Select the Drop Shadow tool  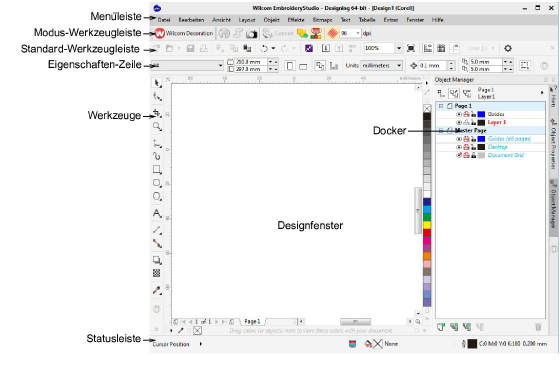(x=156, y=260)
